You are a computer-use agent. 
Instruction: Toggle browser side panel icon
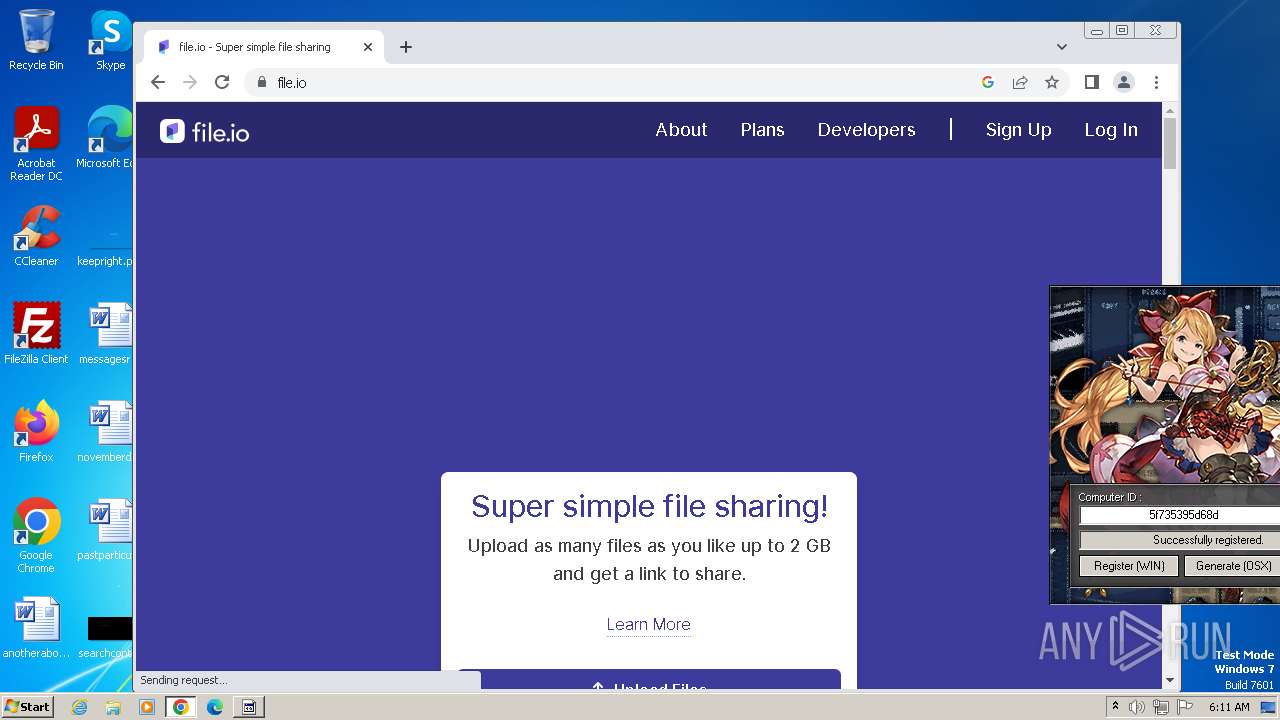coord(1092,82)
